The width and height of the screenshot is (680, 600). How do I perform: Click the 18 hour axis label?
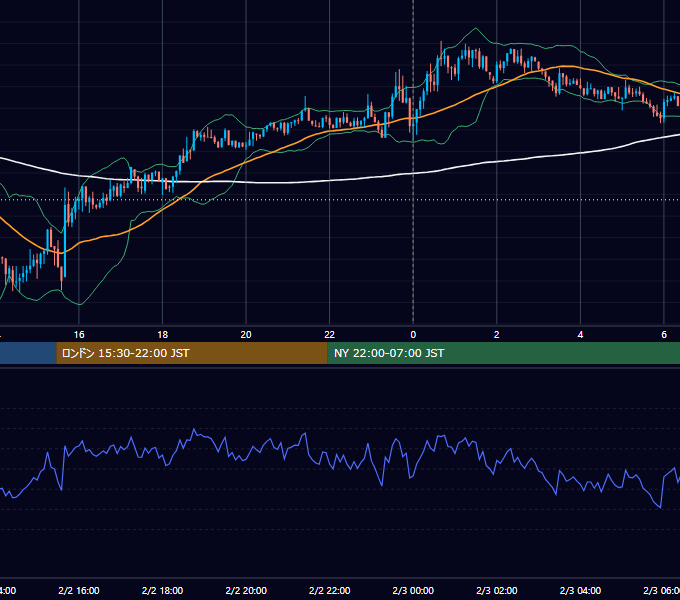click(x=163, y=335)
